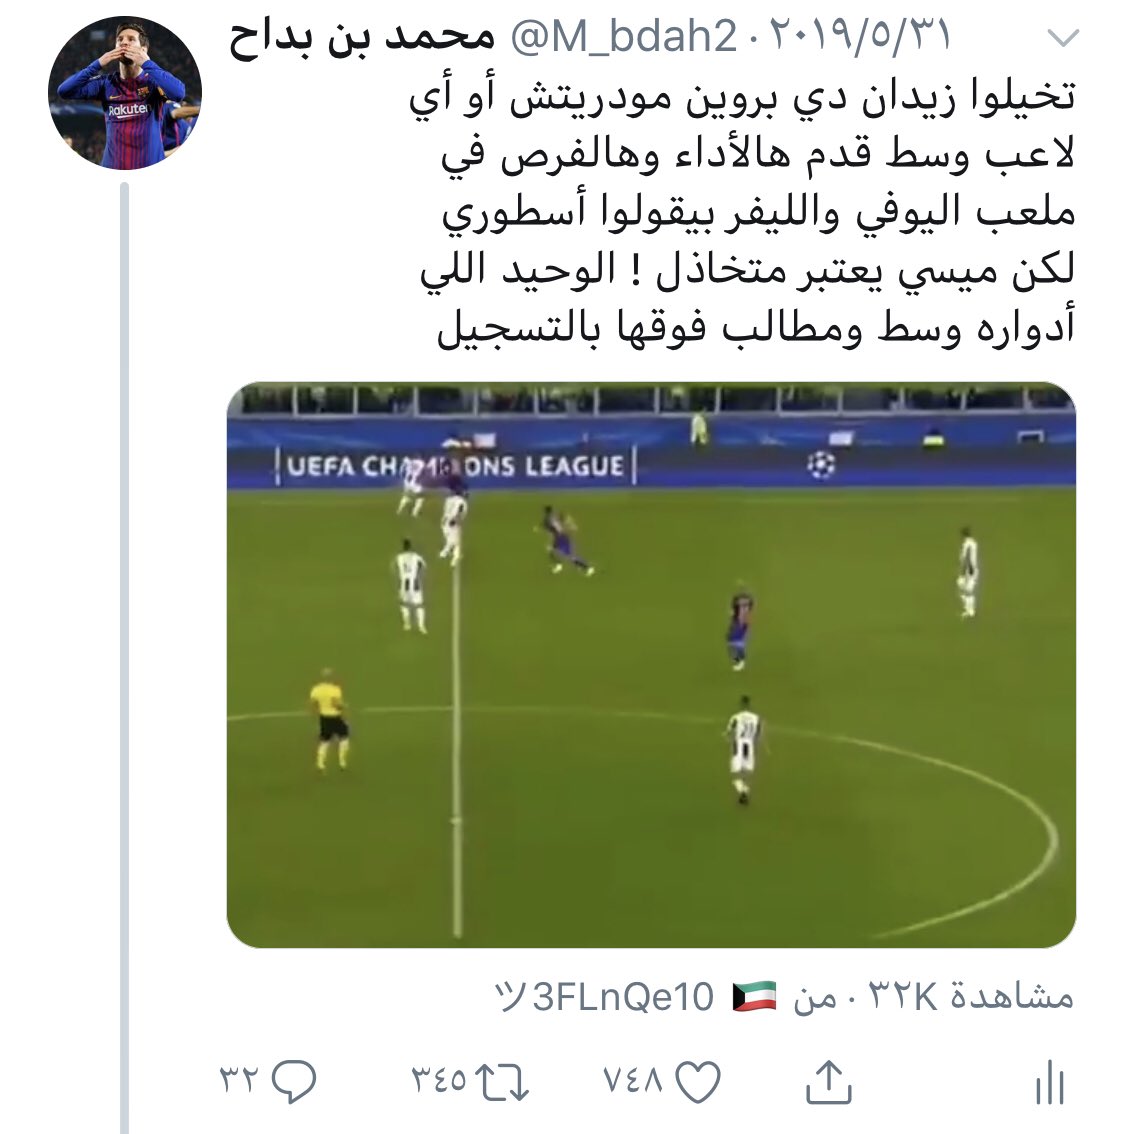Image resolution: width=1125 pixels, height=1134 pixels.
Task: Expand the tweet options chevron
Action: 1063,37
